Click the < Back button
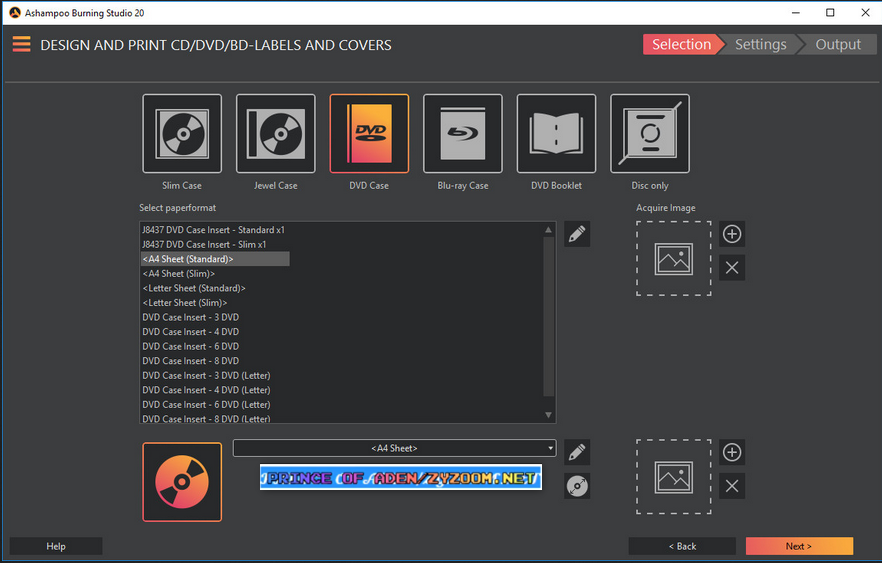 click(x=682, y=546)
